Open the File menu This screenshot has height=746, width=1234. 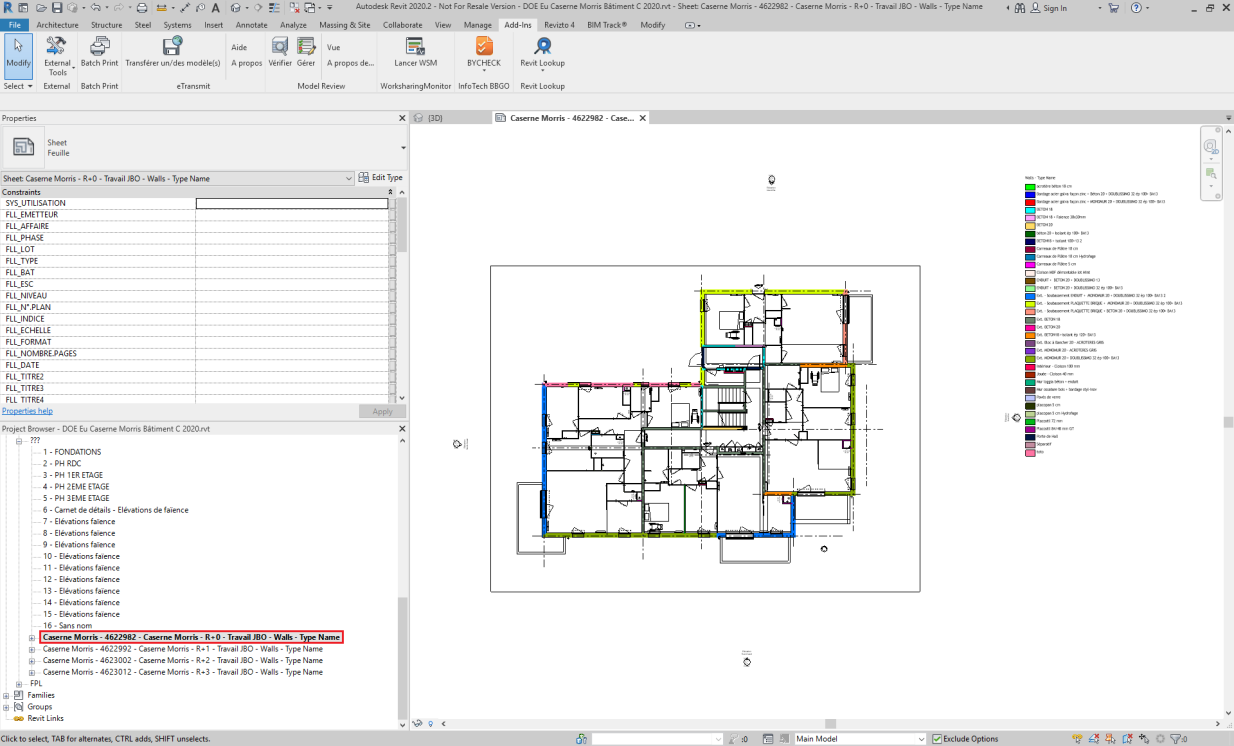pyautogui.click(x=15, y=24)
